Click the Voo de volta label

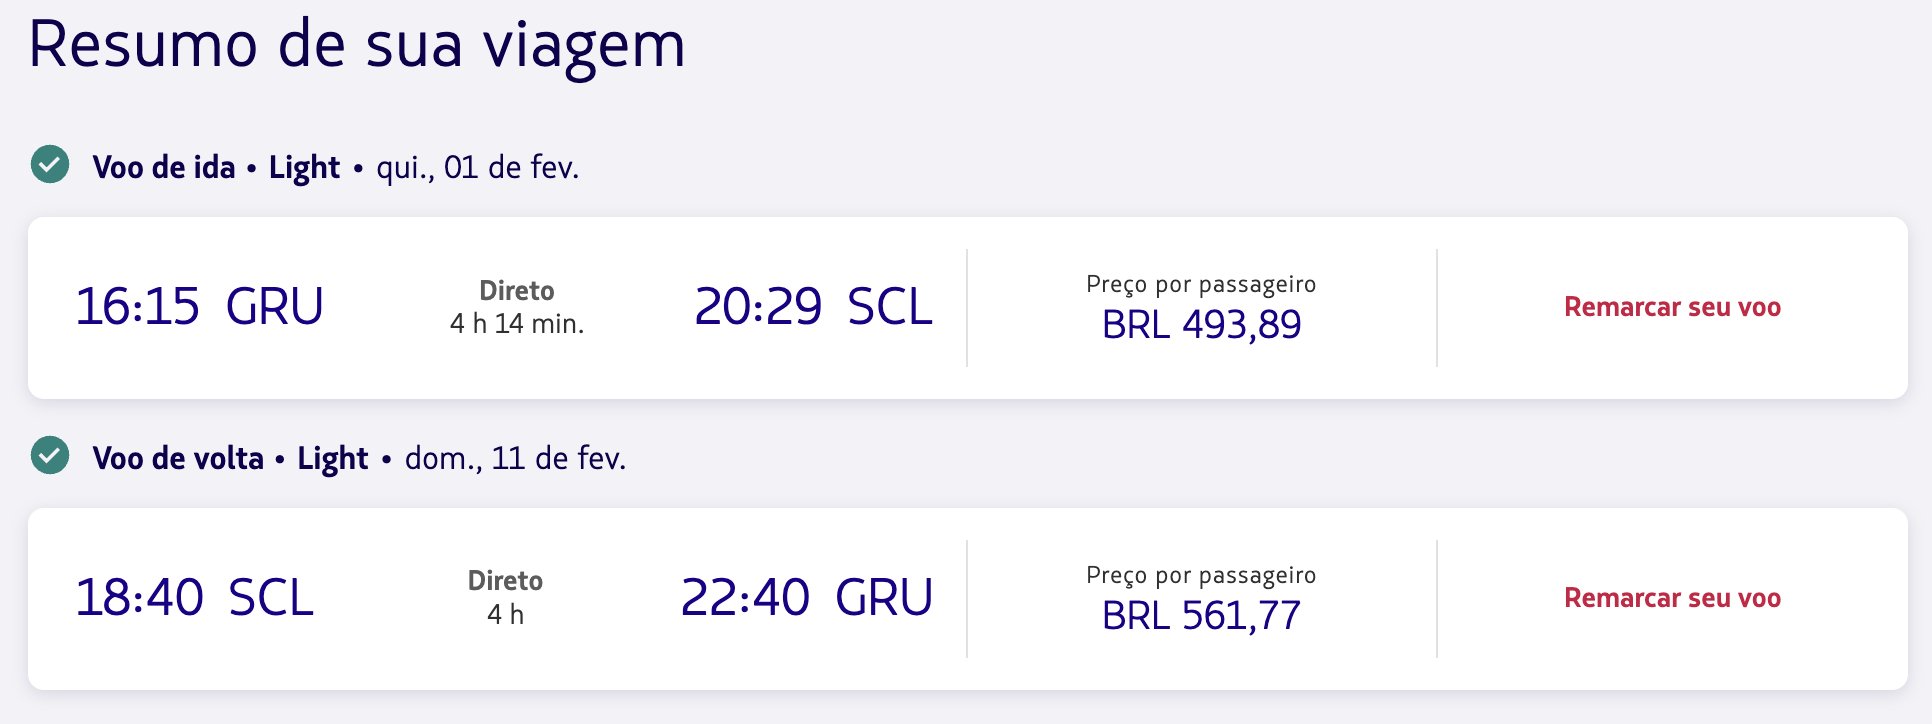[178, 458]
